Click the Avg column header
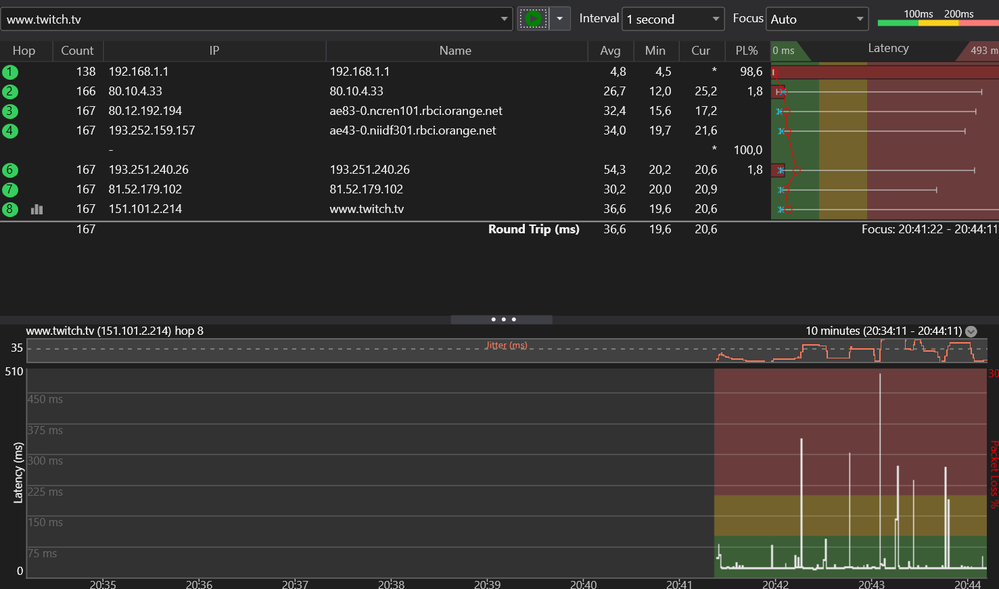 point(610,50)
